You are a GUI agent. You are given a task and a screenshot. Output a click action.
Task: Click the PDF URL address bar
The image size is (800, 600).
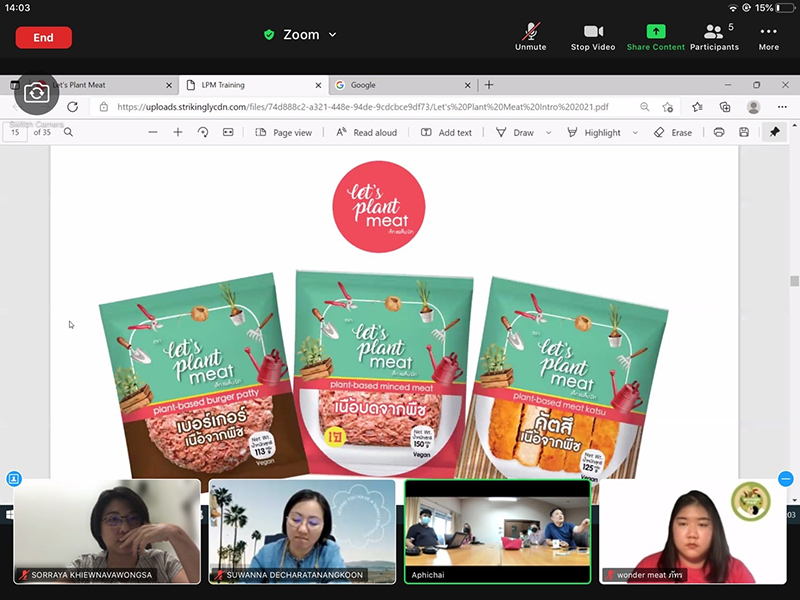click(x=362, y=107)
